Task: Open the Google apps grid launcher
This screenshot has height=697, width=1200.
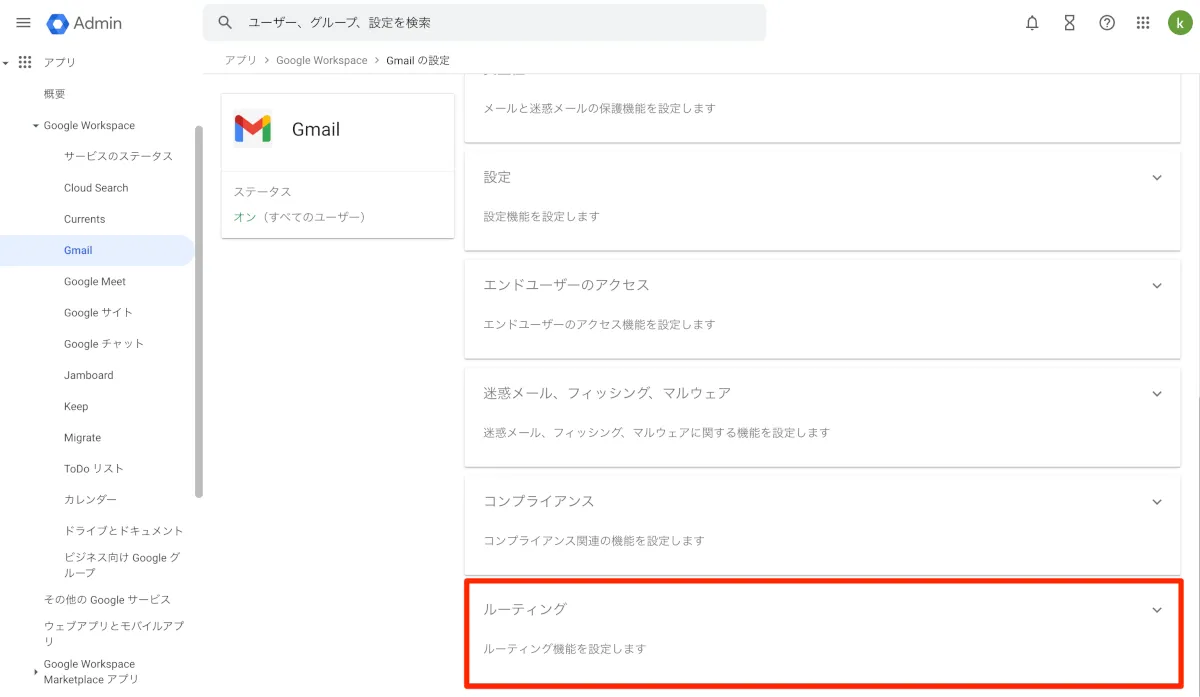Action: [1143, 22]
